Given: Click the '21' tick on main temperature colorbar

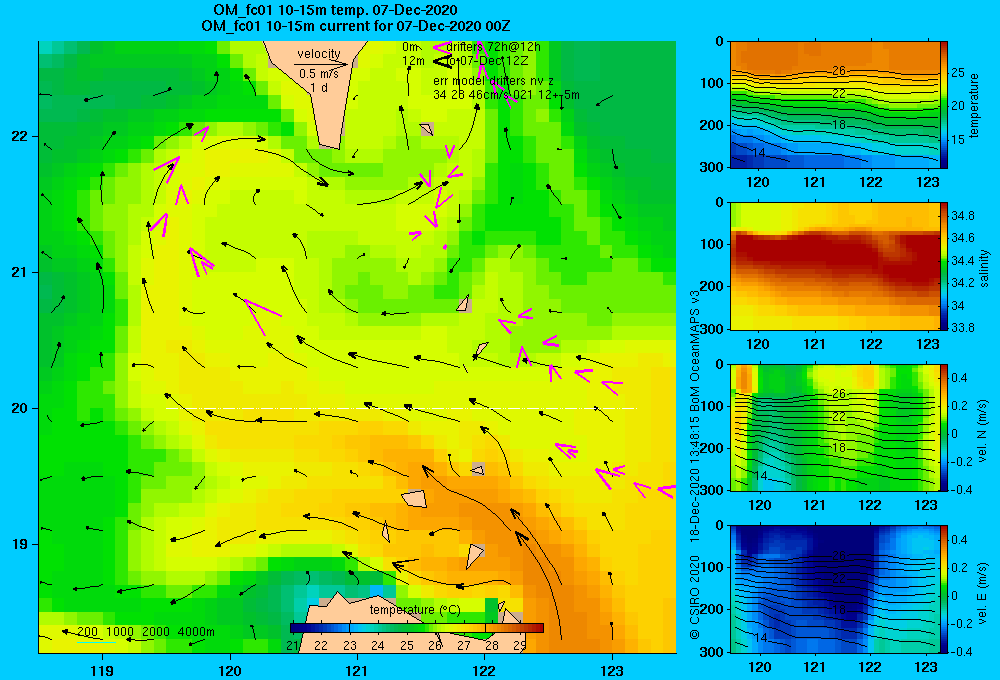Looking at the screenshot, I should click(293, 646).
